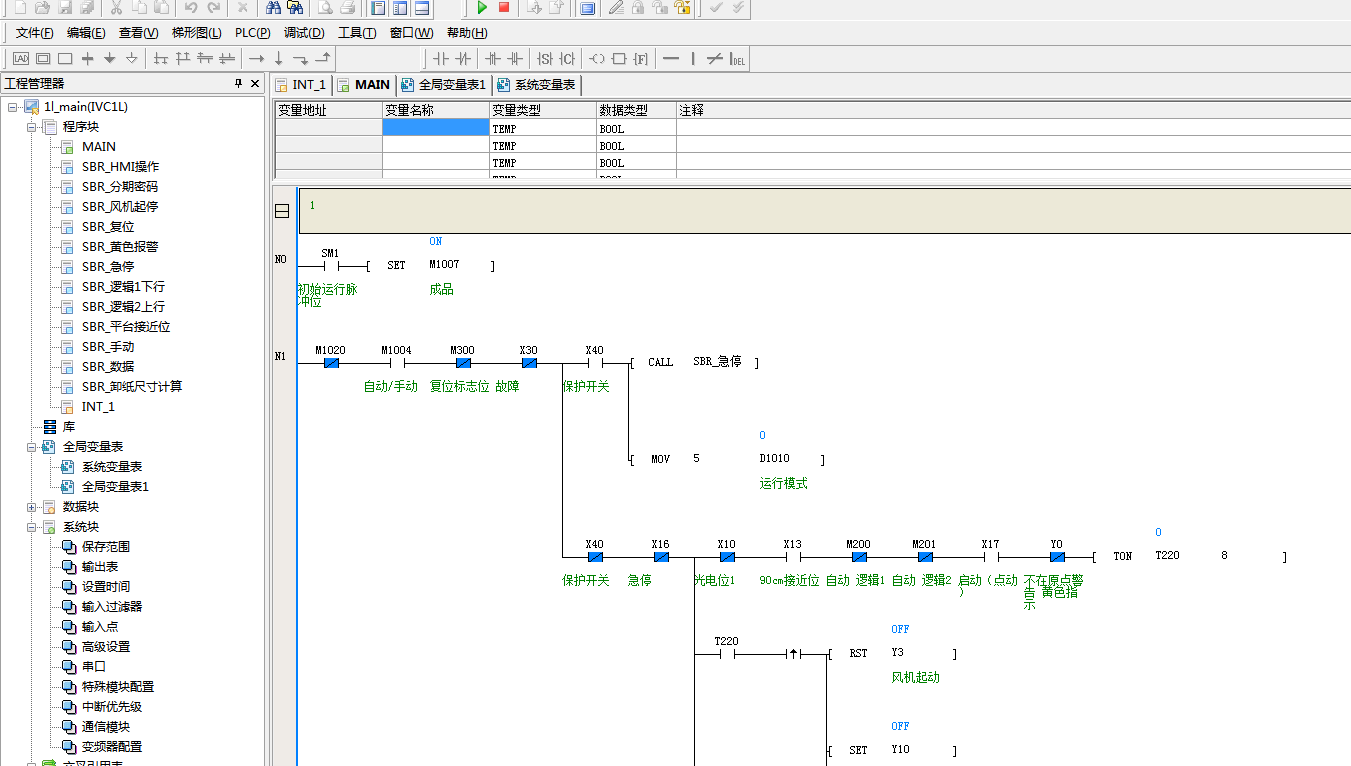Insert an output coil element

point(597,58)
